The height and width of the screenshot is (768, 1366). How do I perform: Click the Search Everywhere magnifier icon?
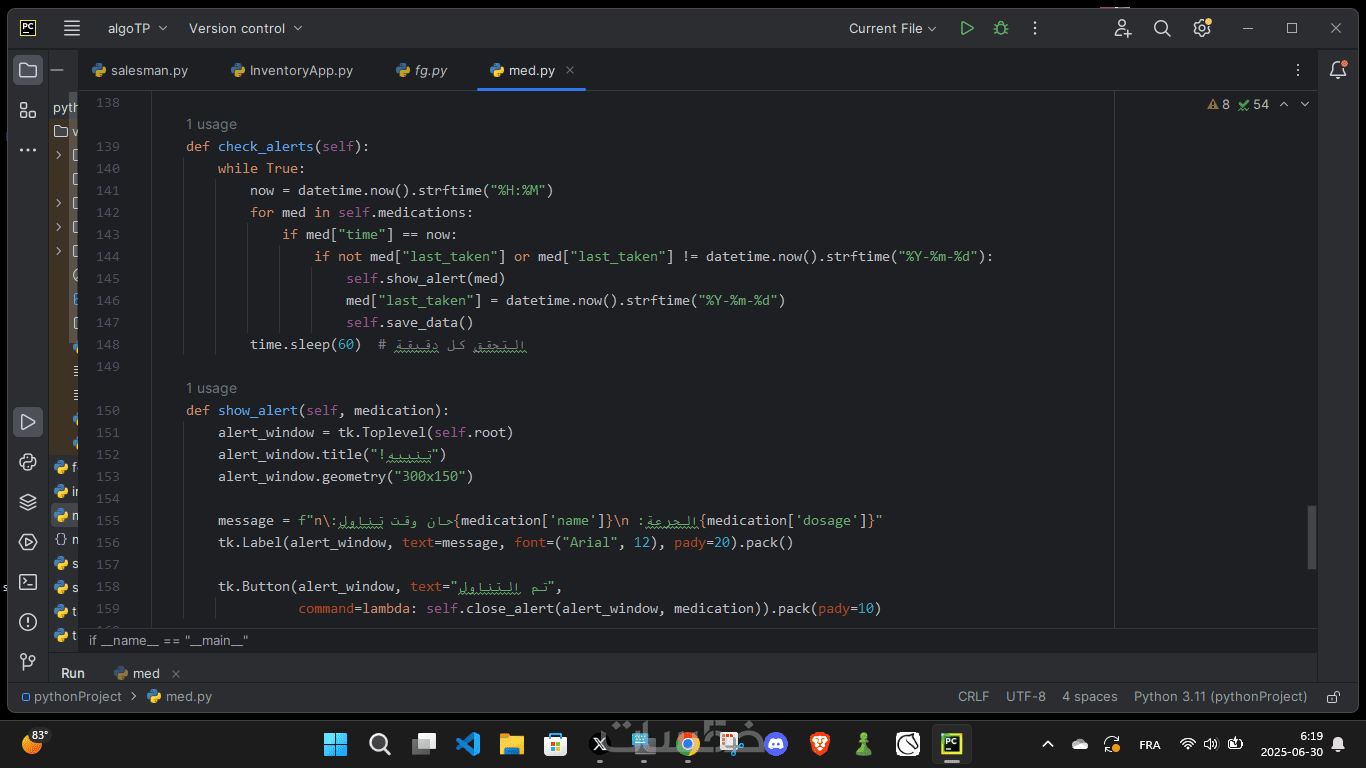(1162, 28)
